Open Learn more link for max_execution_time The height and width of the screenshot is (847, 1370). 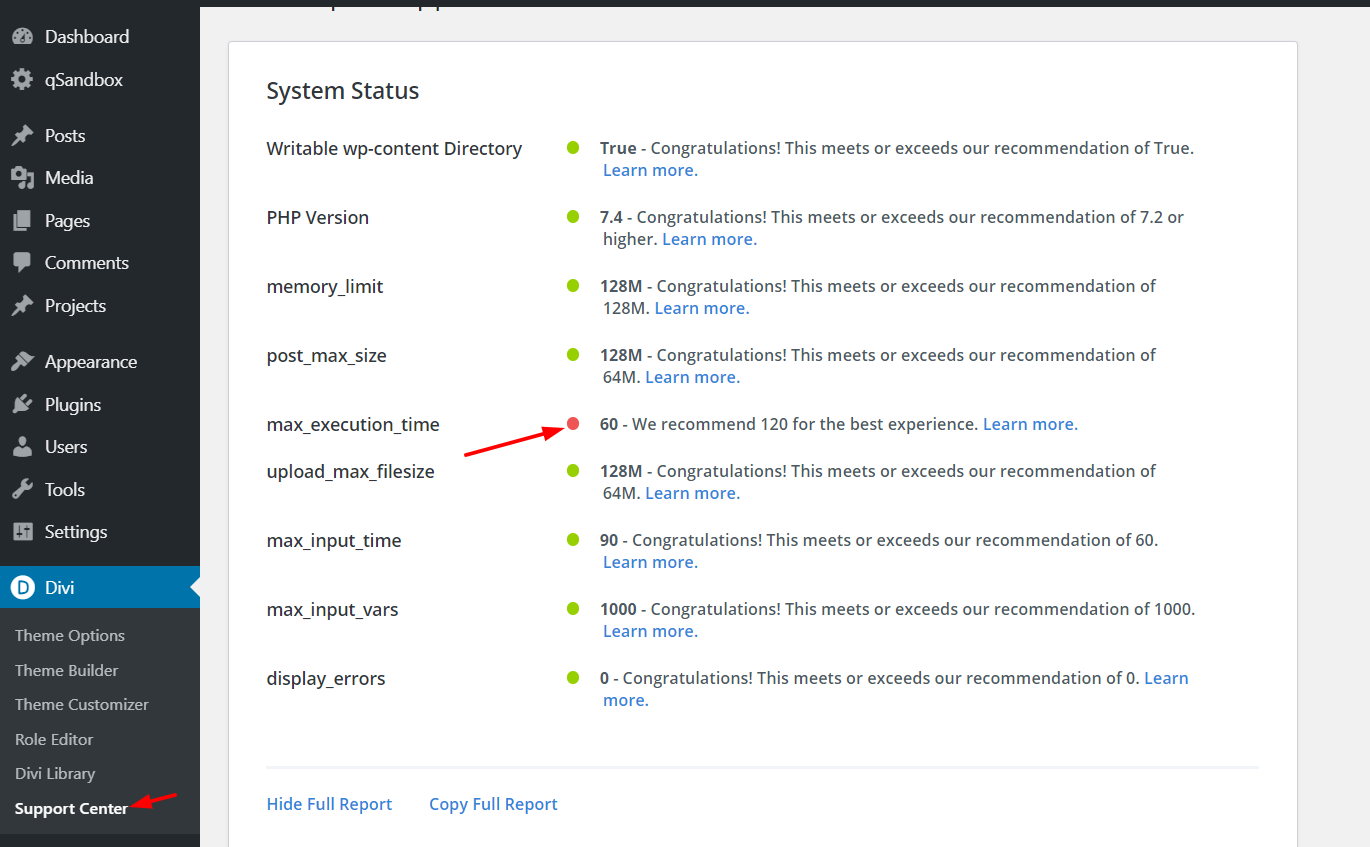point(1030,425)
